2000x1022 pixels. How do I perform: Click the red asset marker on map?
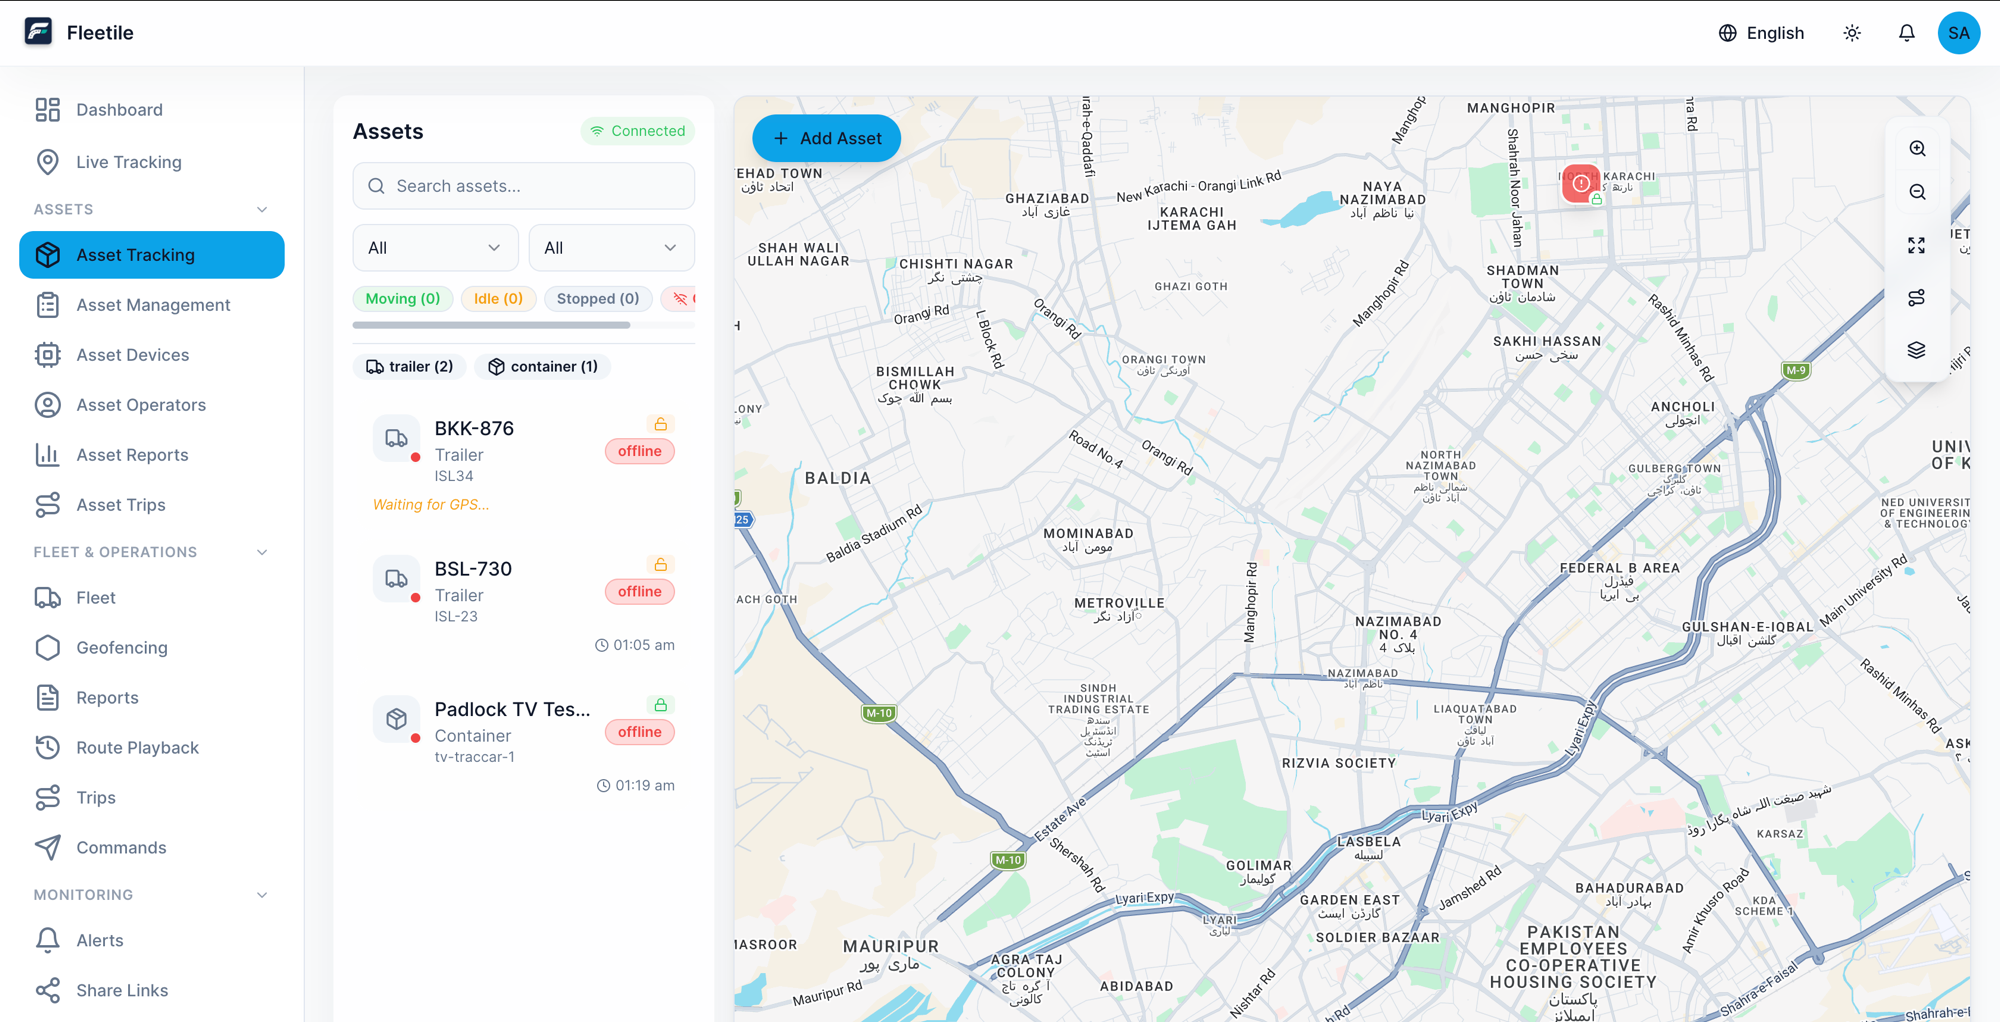point(1580,184)
